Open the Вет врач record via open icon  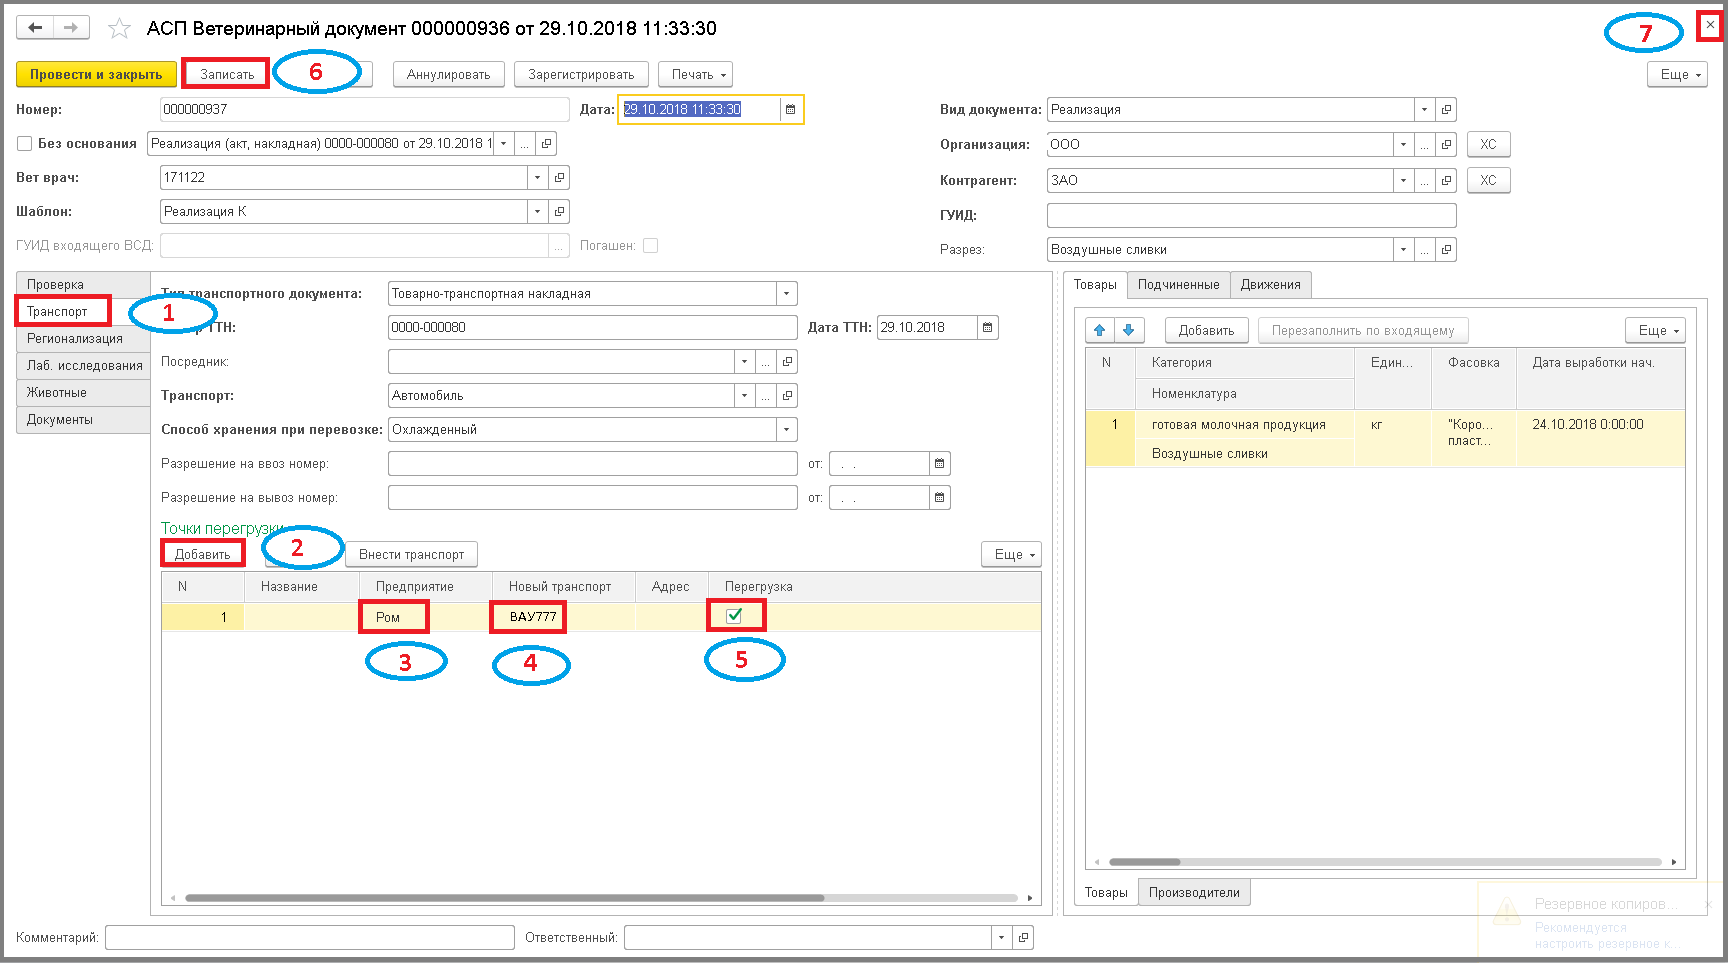pyautogui.click(x=560, y=178)
